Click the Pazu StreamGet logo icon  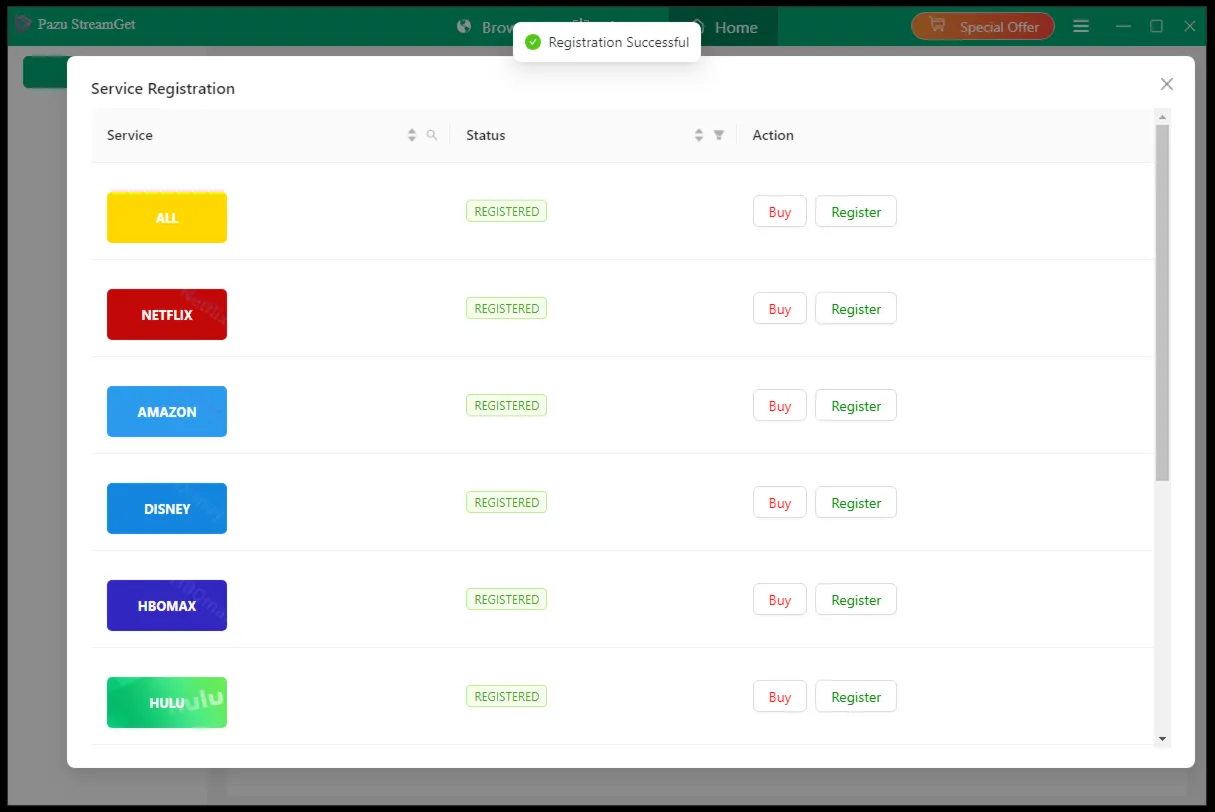(23, 24)
